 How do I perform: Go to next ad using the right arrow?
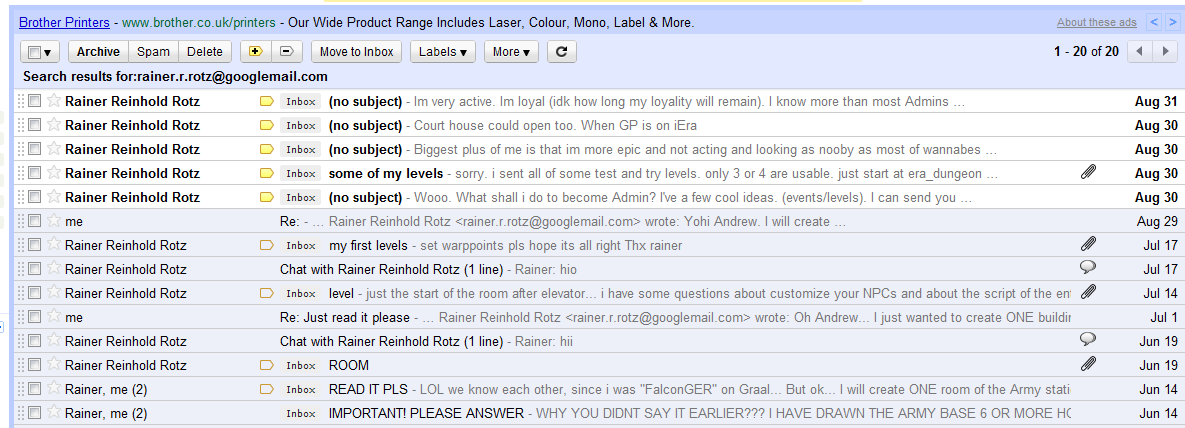click(1173, 22)
